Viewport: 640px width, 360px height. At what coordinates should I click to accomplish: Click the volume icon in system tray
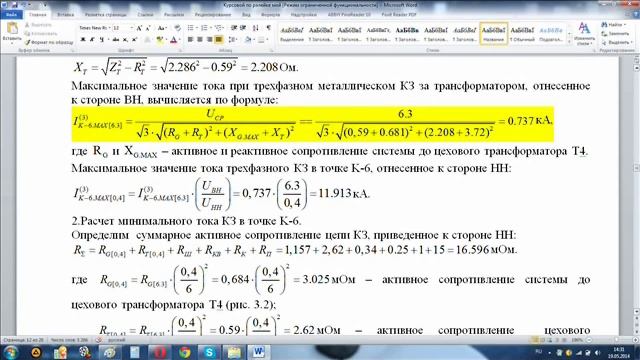point(597,352)
